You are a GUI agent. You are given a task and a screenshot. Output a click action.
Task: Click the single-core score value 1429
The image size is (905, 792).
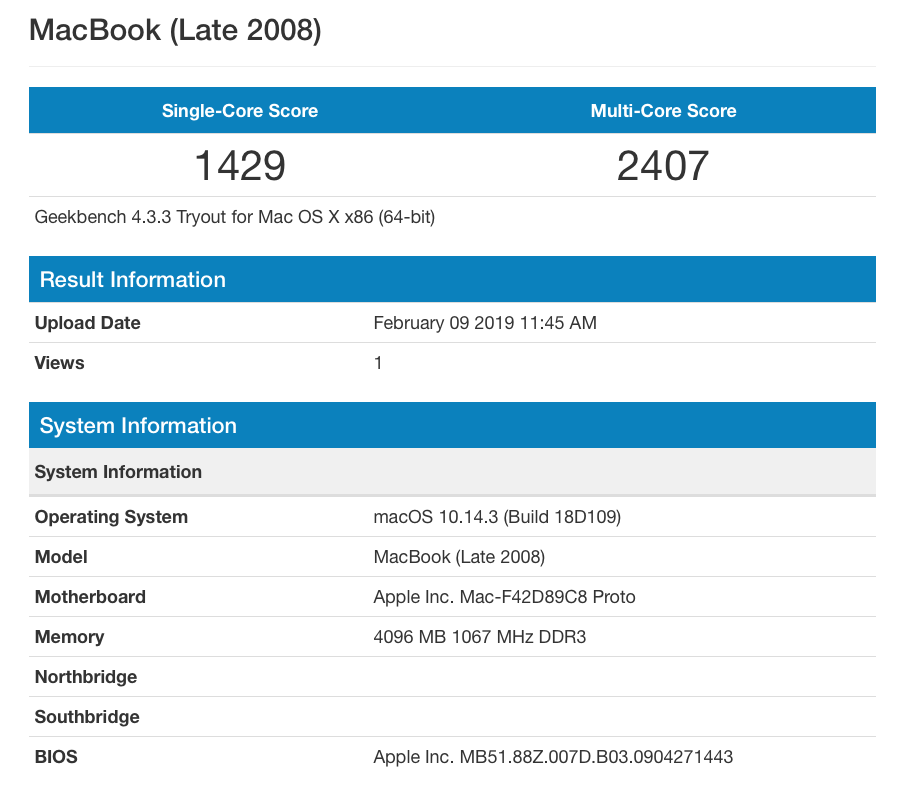[240, 166]
